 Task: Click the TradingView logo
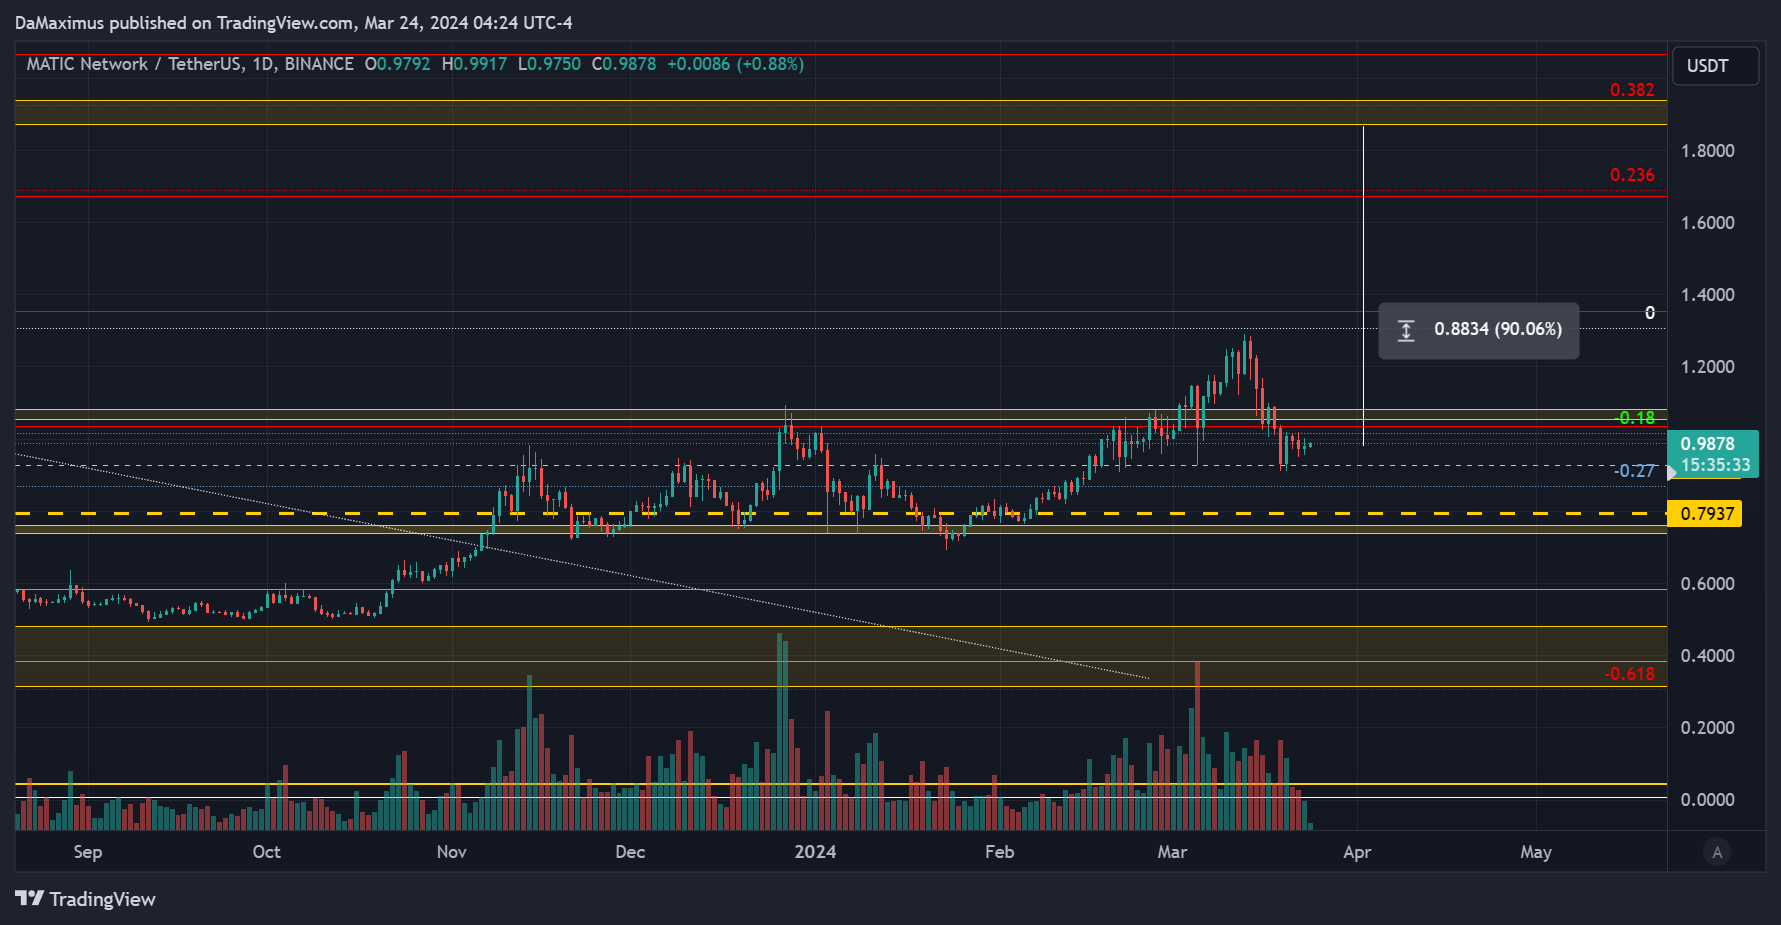click(x=85, y=899)
